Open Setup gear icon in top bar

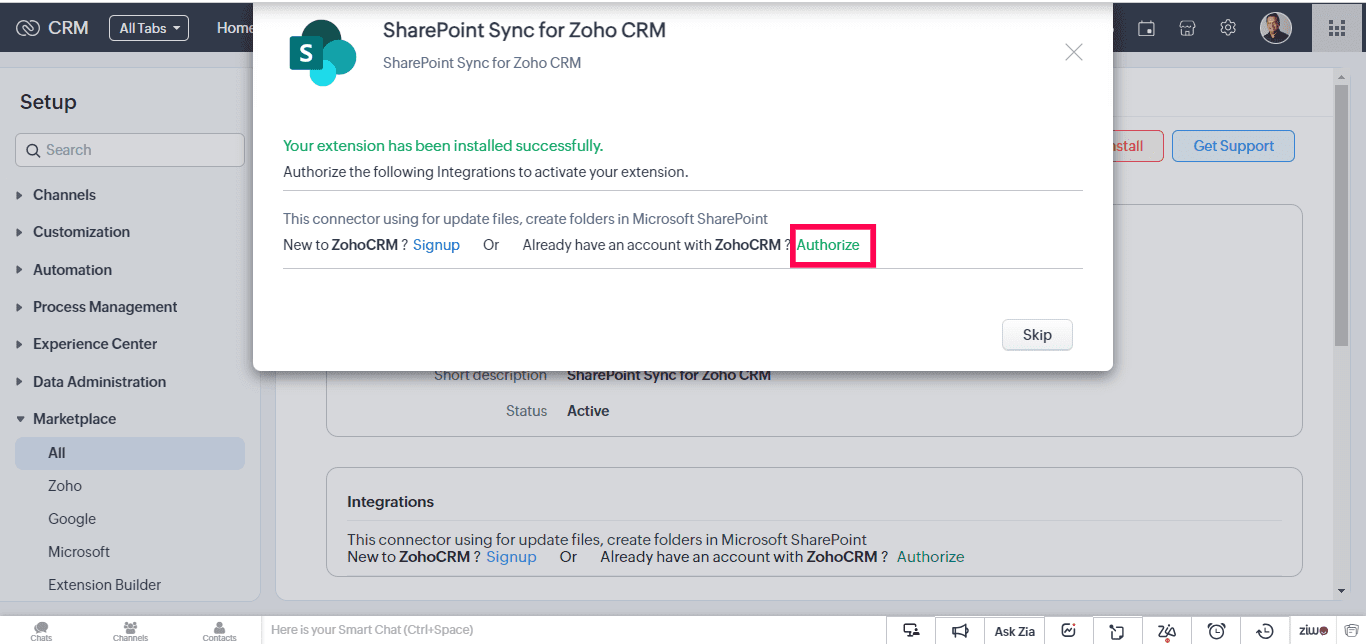1228,28
